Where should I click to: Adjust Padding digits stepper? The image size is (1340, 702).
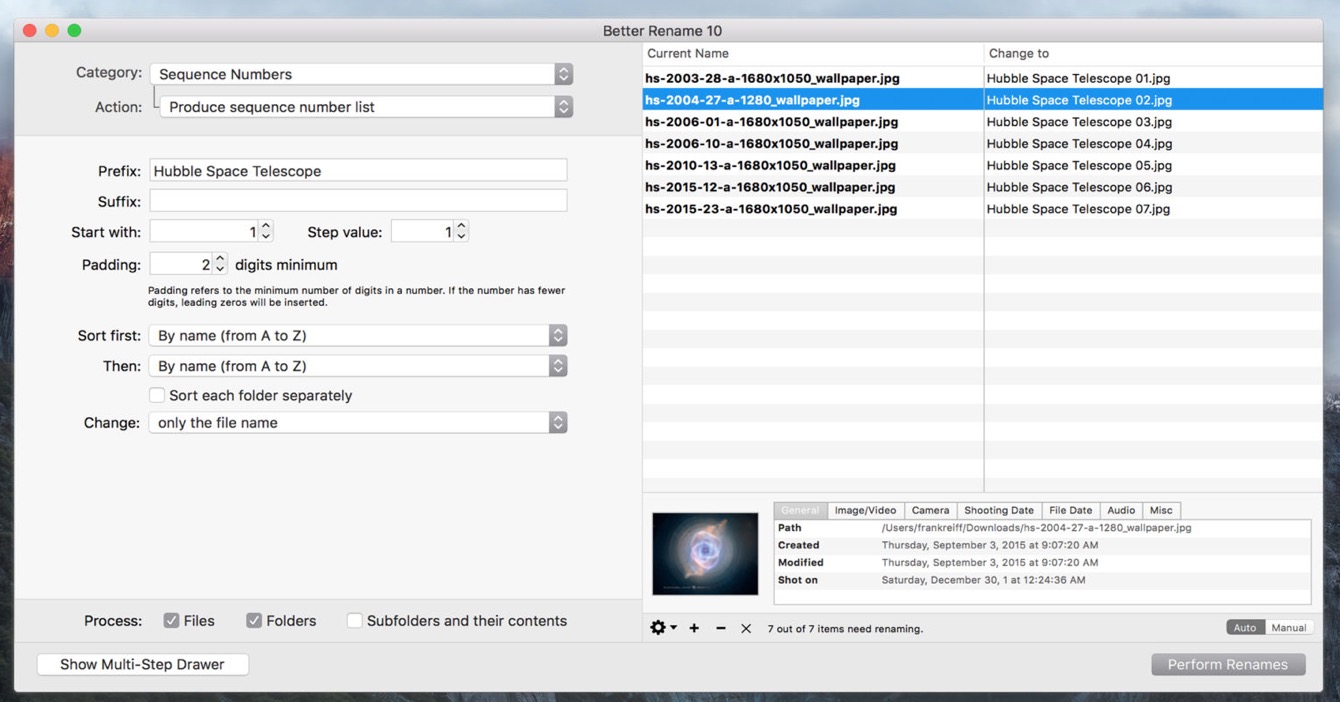220,265
